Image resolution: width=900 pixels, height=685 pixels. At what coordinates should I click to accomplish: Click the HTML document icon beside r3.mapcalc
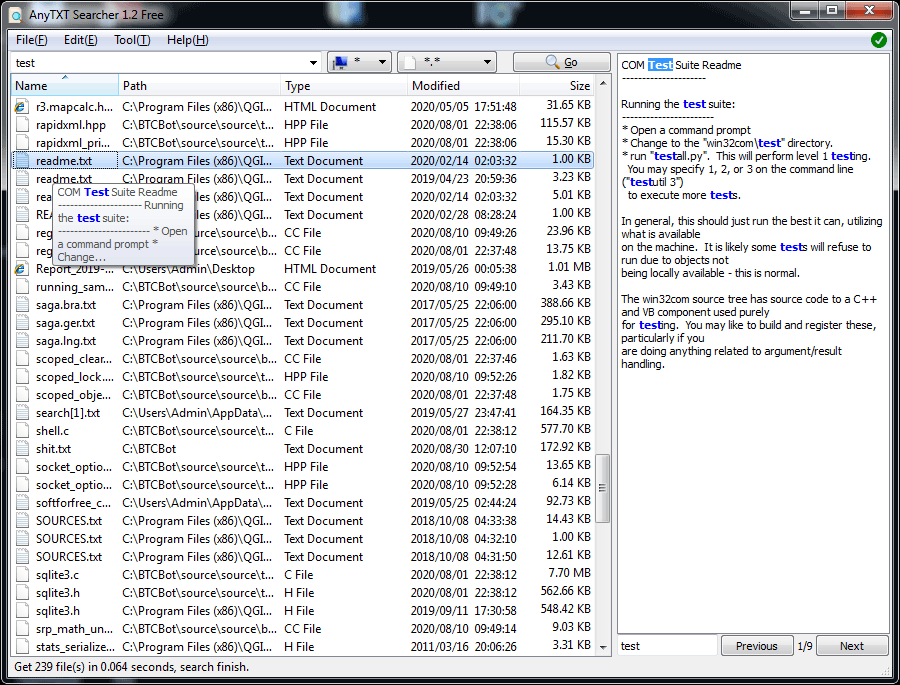tap(22, 106)
